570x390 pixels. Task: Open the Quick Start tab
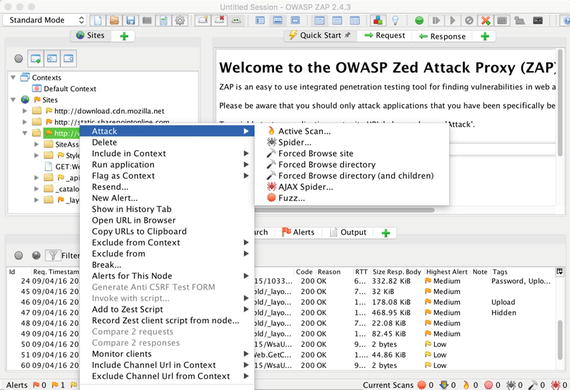tap(320, 35)
